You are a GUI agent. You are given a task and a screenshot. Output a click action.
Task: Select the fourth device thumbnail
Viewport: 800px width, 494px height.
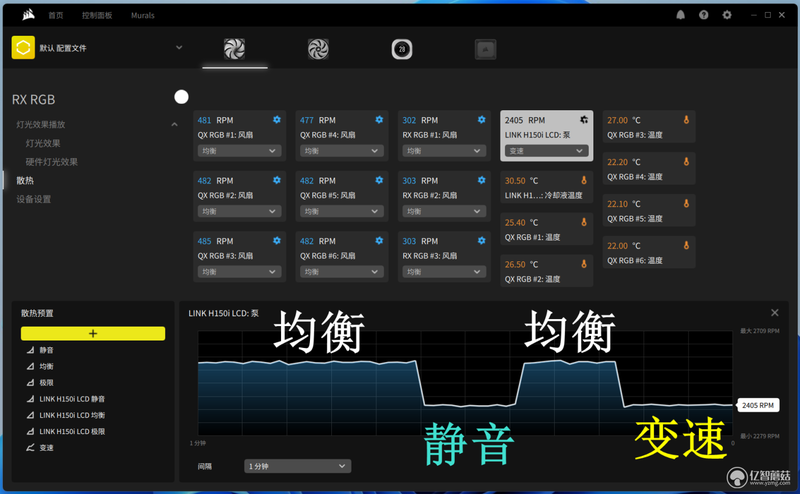[485, 49]
